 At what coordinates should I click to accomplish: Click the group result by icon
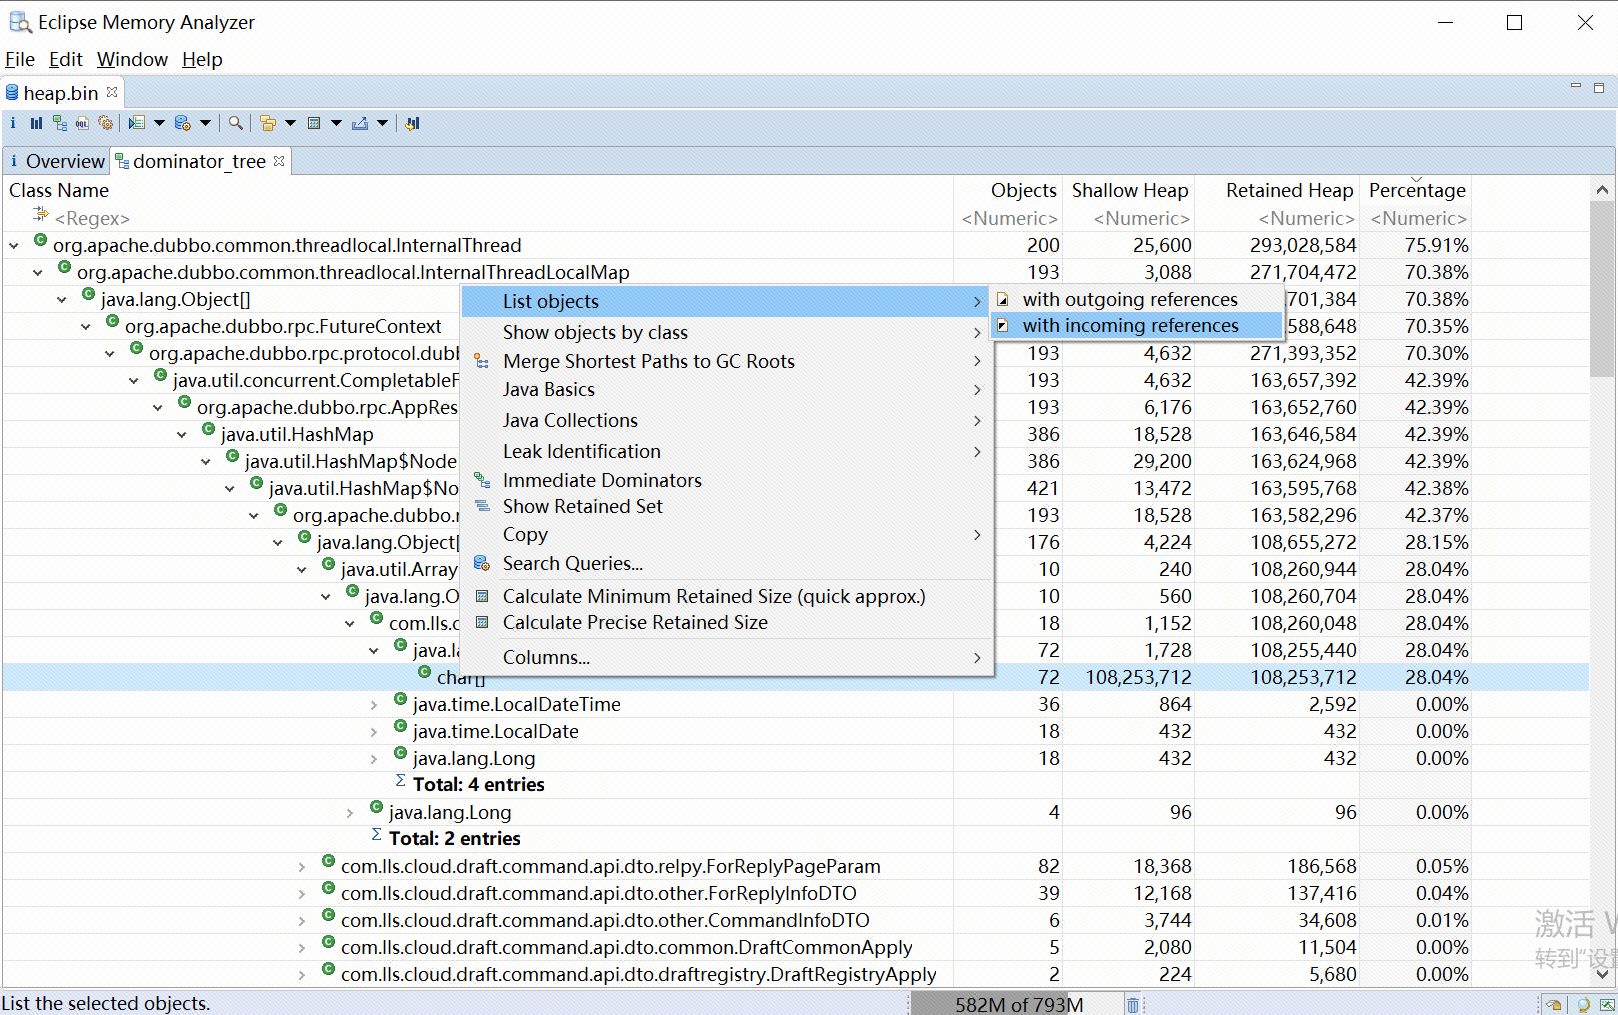click(267, 123)
